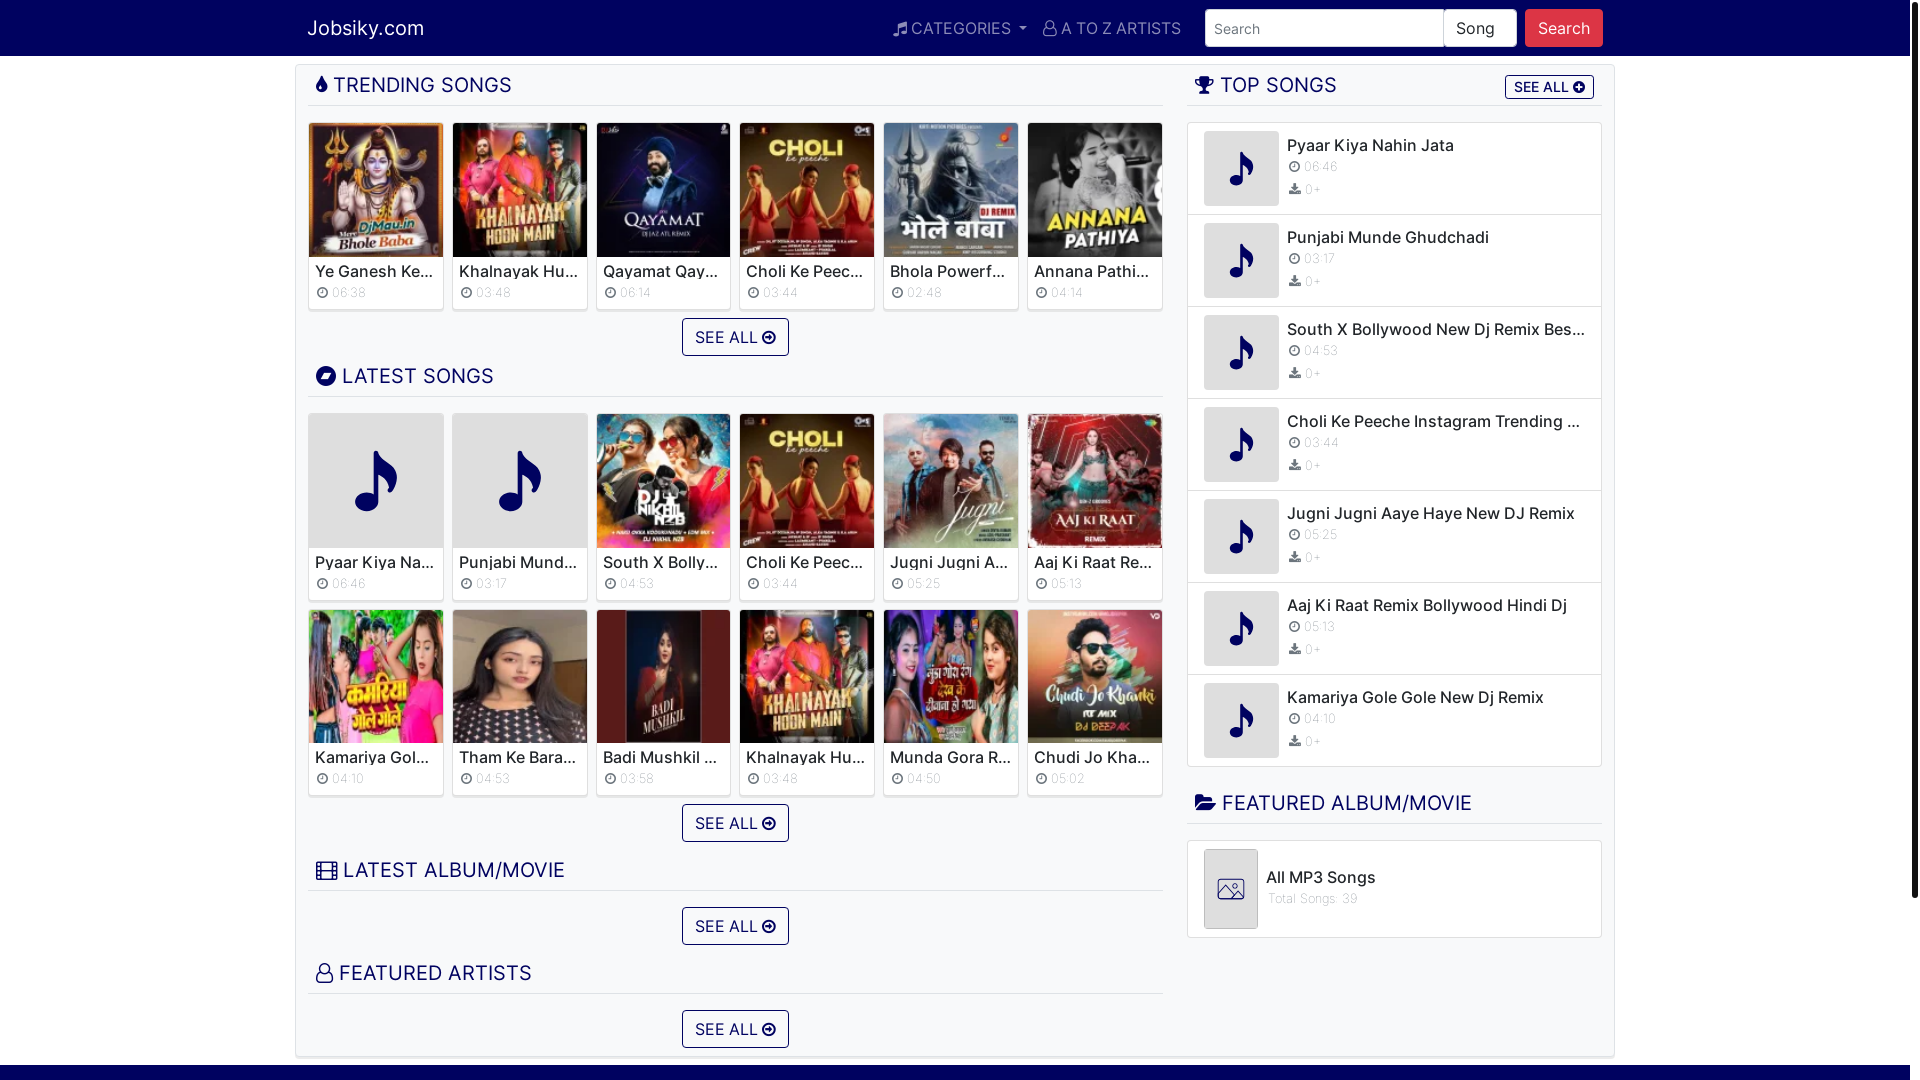
Task: Open Punjabi Munde Ghudchadi top song link
Action: tap(1387, 237)
